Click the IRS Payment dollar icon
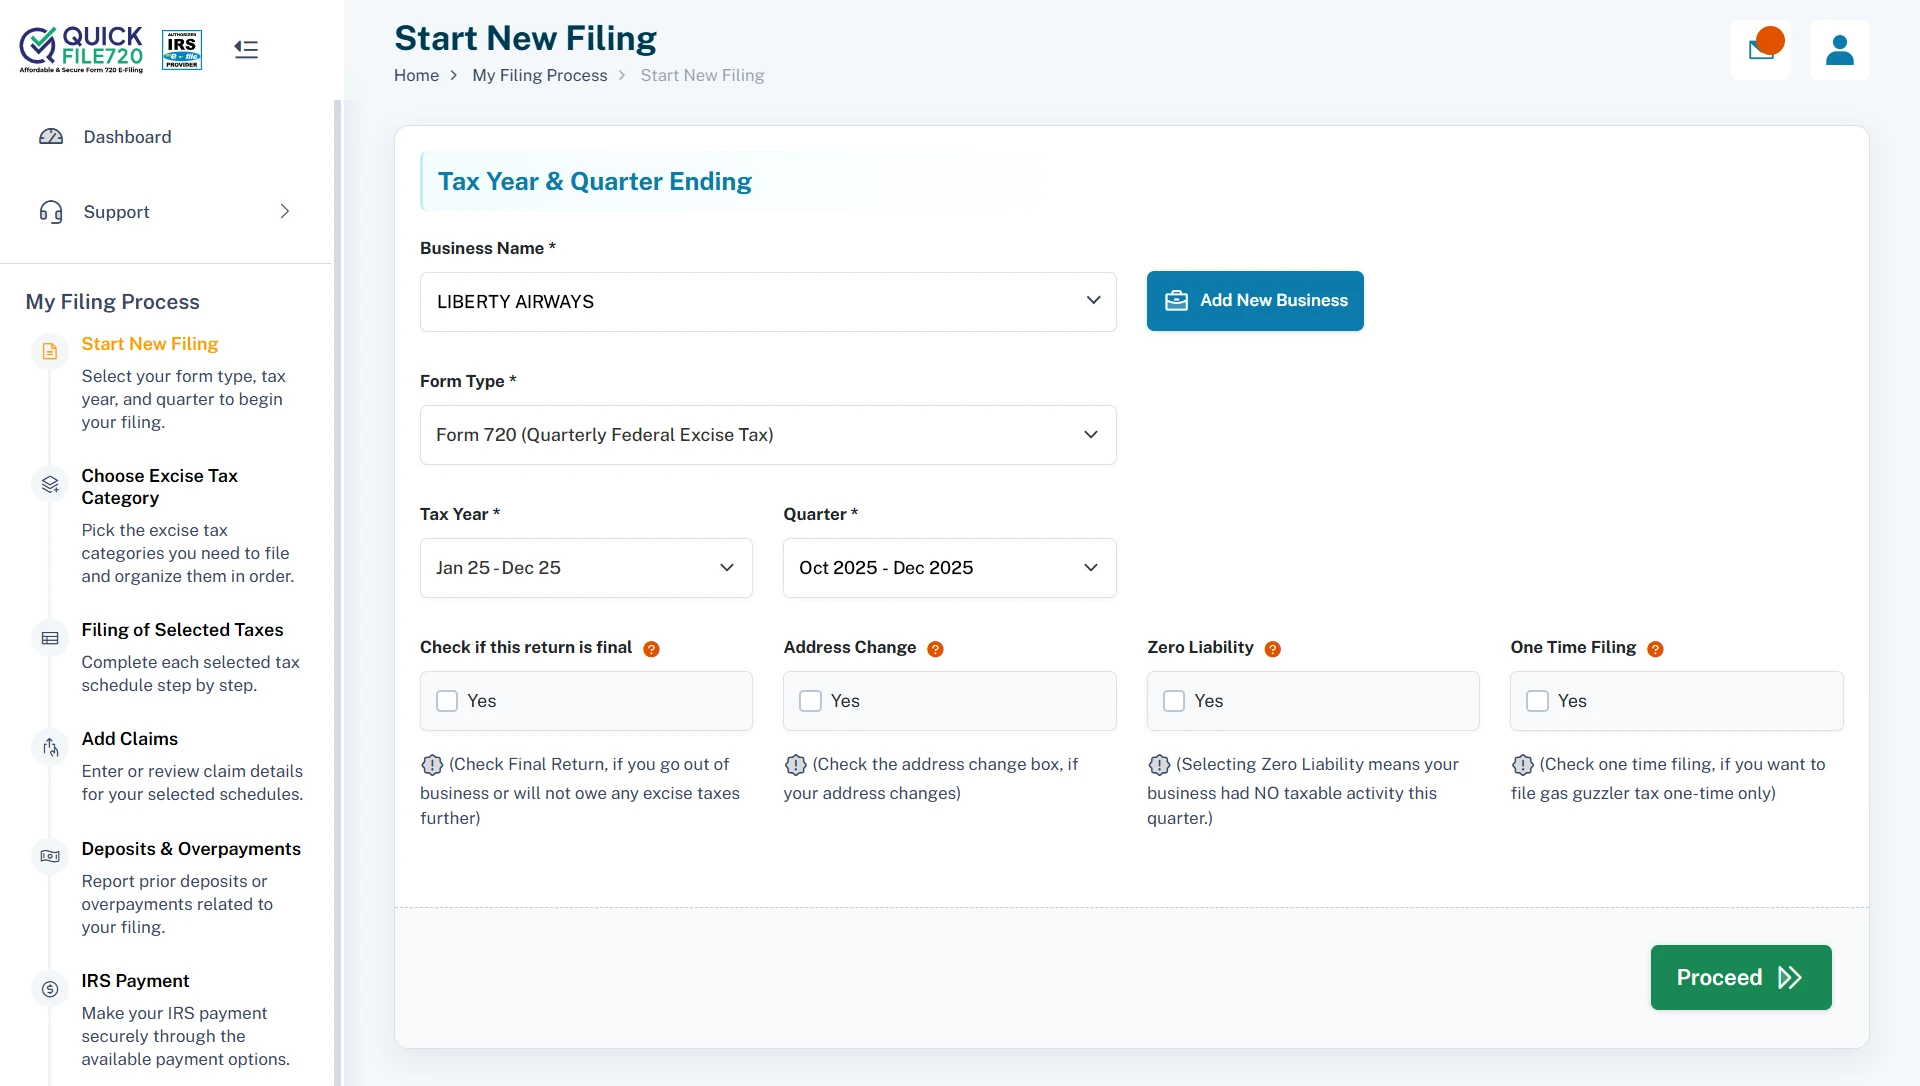This screenshot has height=1086, width=1920. pos(51,988)
